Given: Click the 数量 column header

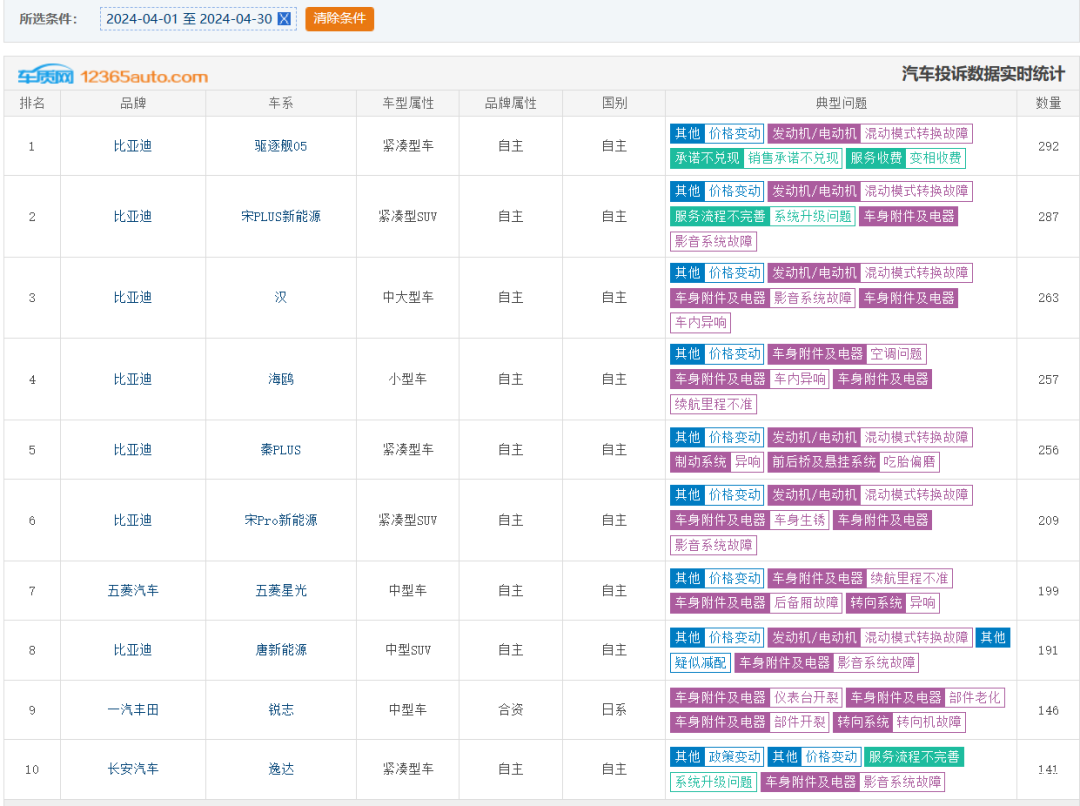Looking at the screenshot, I should coord(1048,103).
